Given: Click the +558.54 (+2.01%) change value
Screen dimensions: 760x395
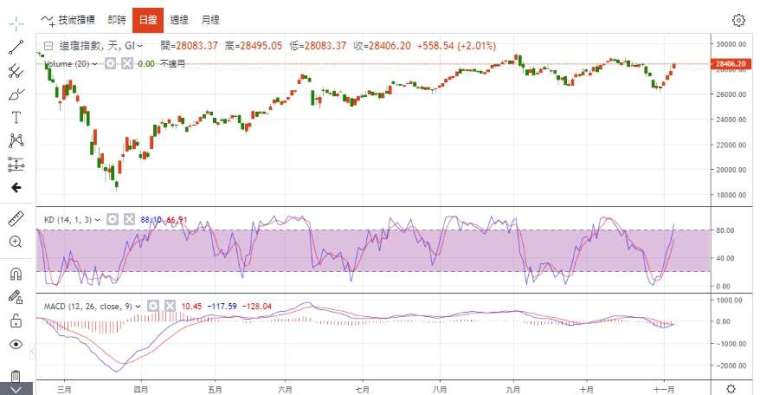Looking at the screenshot, I should pos(456,46).
